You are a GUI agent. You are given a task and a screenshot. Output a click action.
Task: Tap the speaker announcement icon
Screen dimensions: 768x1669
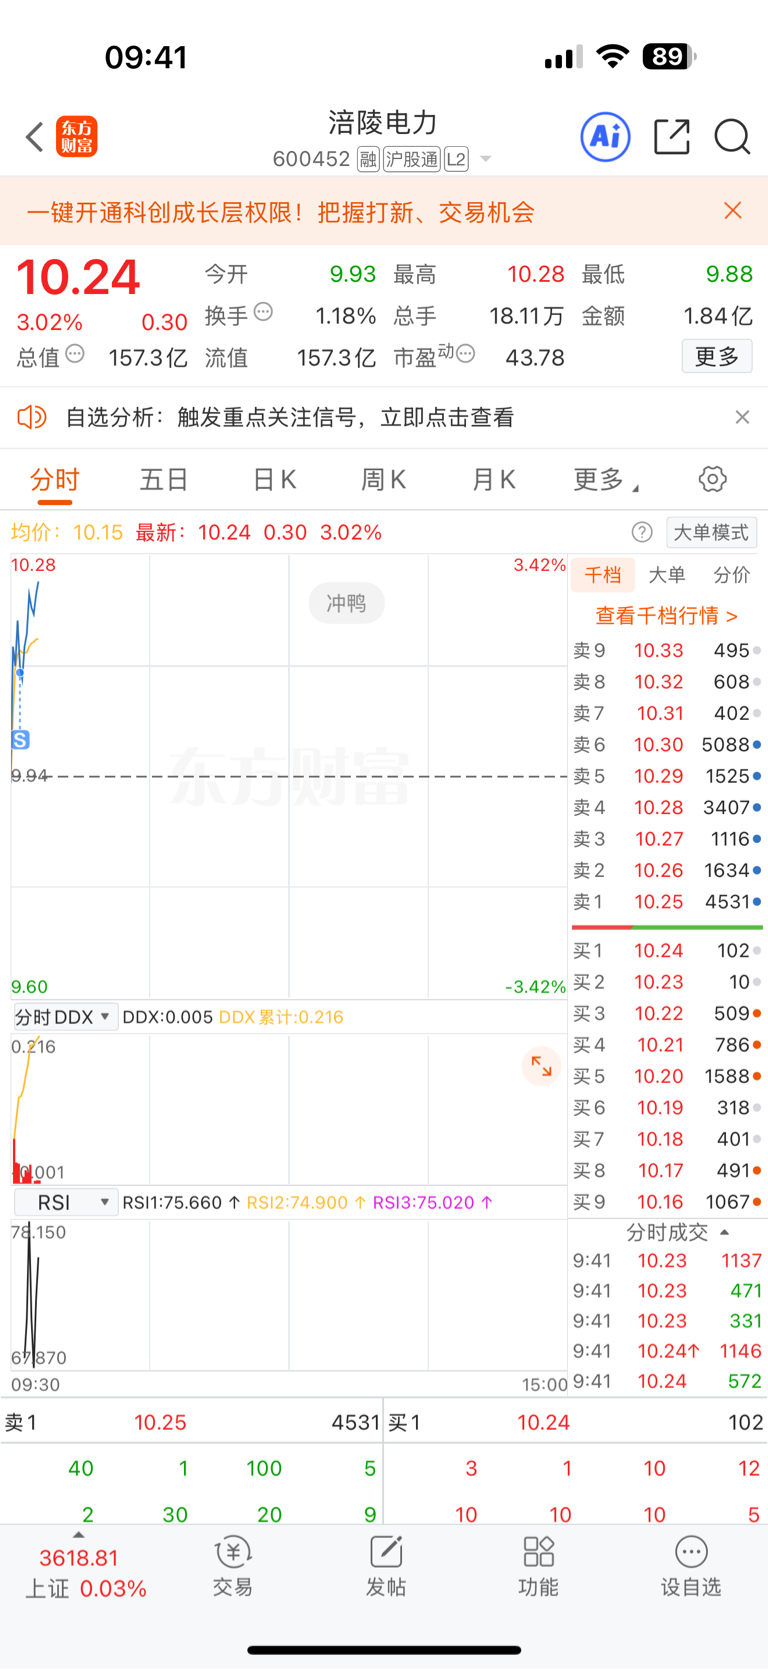(32, 417)
